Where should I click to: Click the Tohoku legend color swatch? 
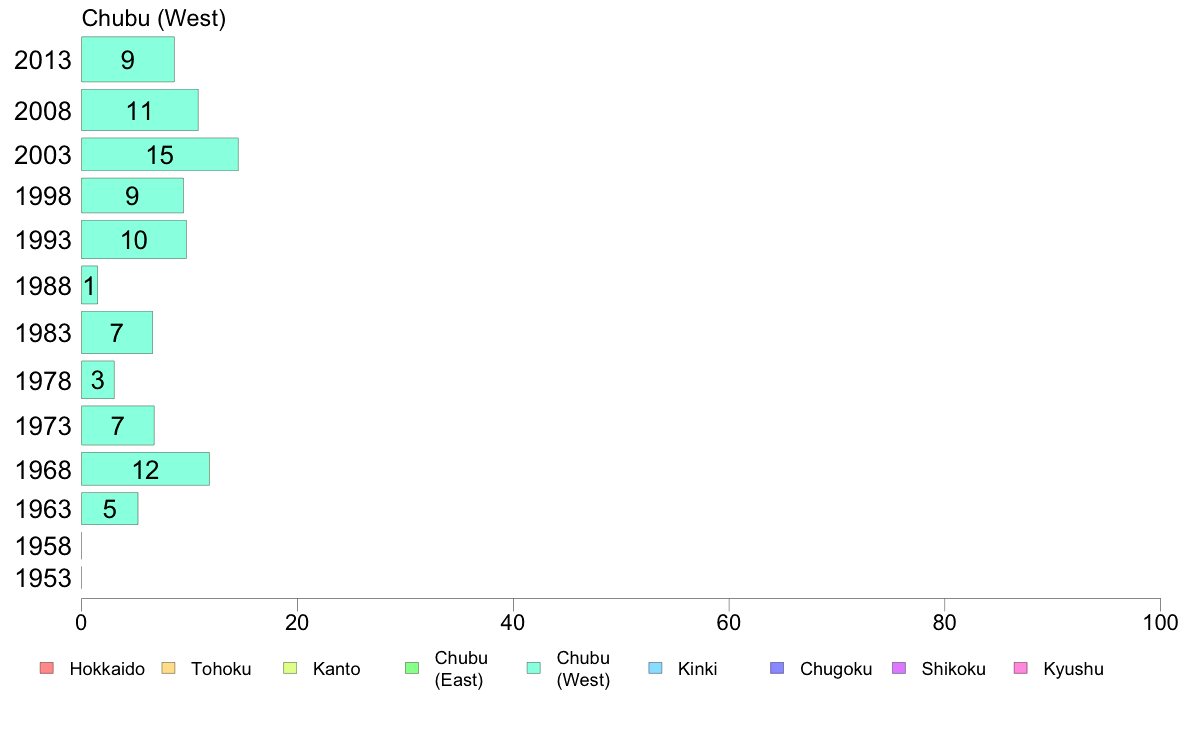click(168, 668)
